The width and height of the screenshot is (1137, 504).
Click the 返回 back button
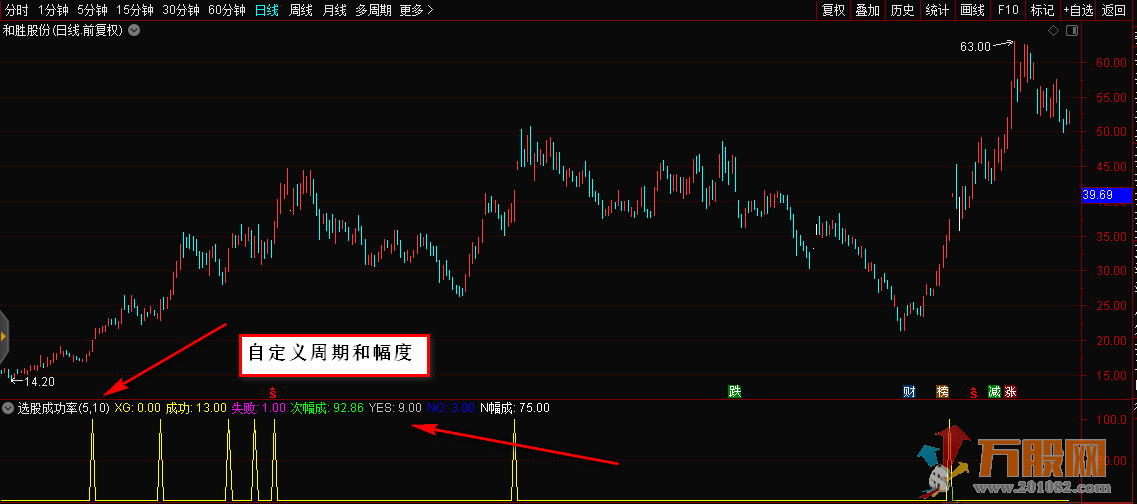(1114, 10)
